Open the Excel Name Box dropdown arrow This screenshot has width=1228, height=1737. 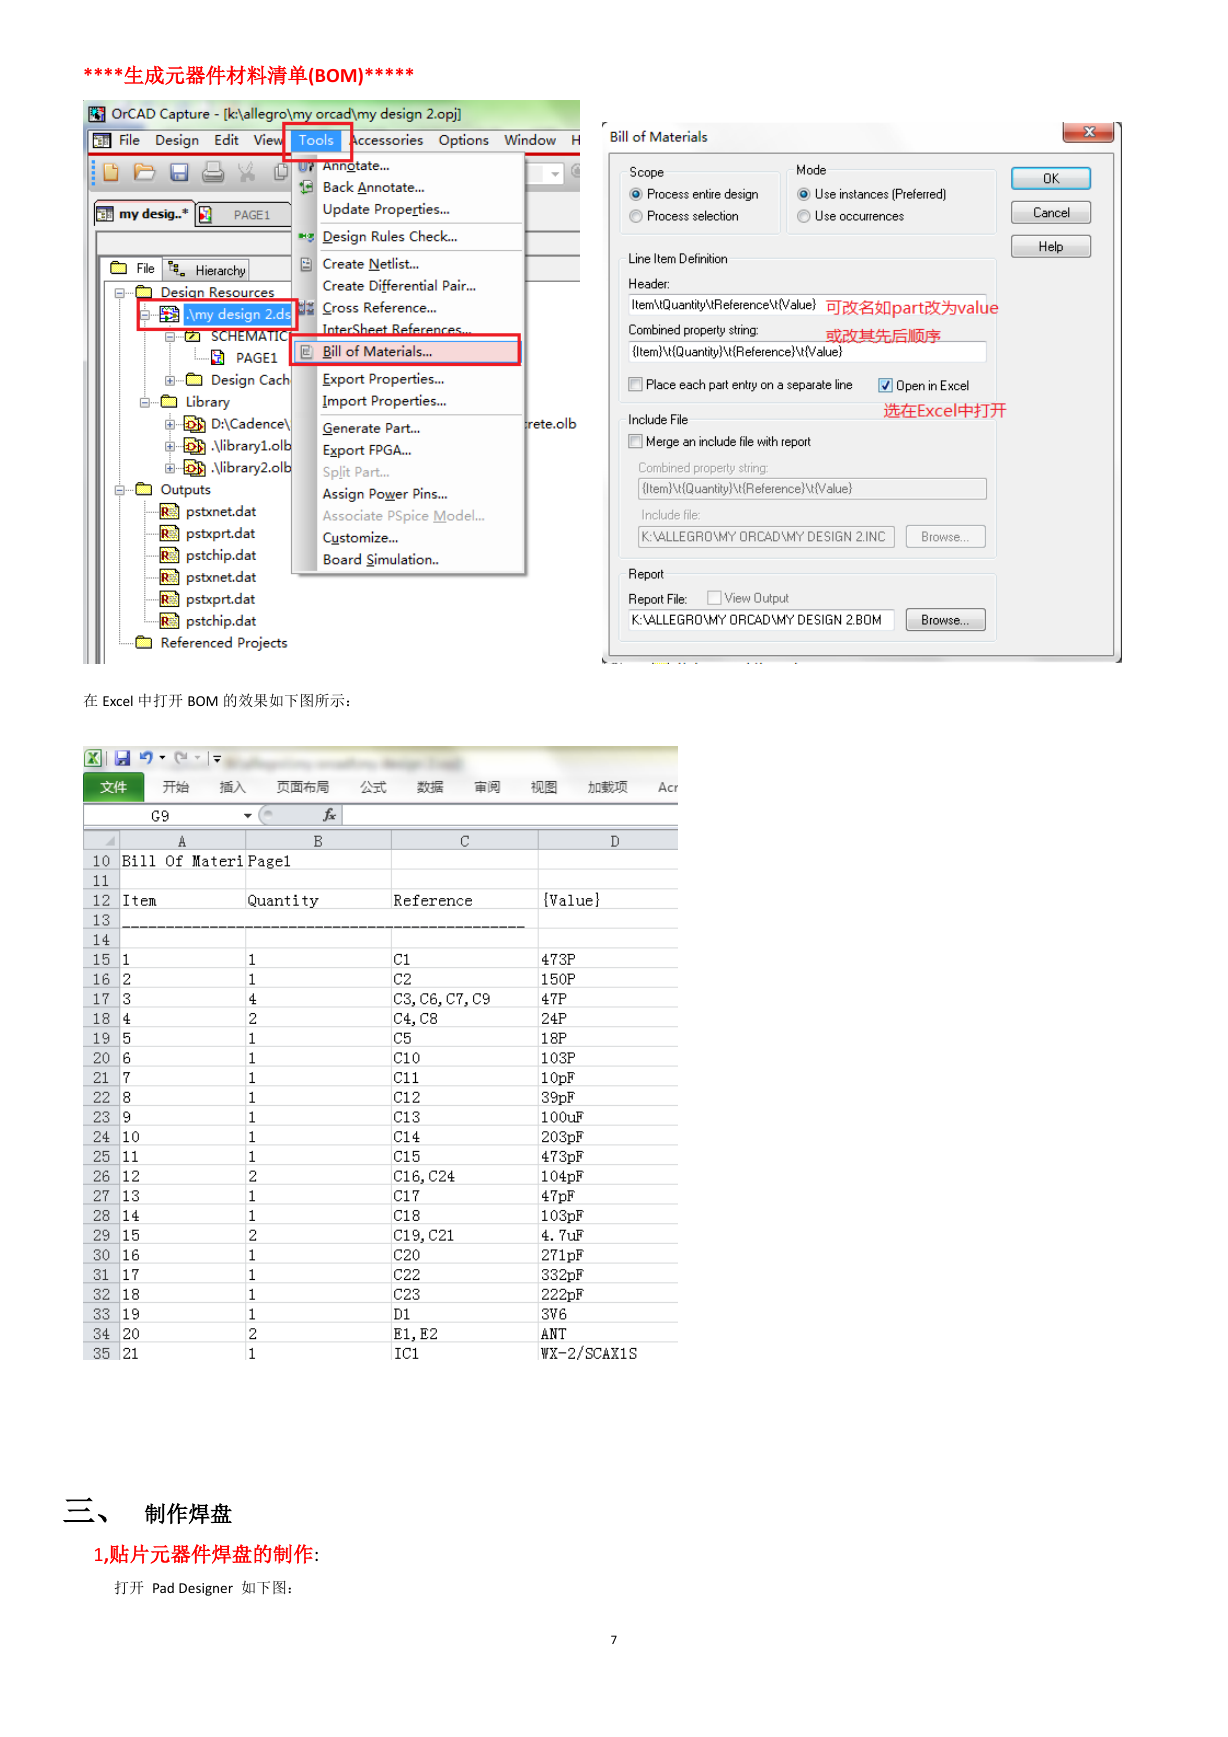click(x=248, y=816)
